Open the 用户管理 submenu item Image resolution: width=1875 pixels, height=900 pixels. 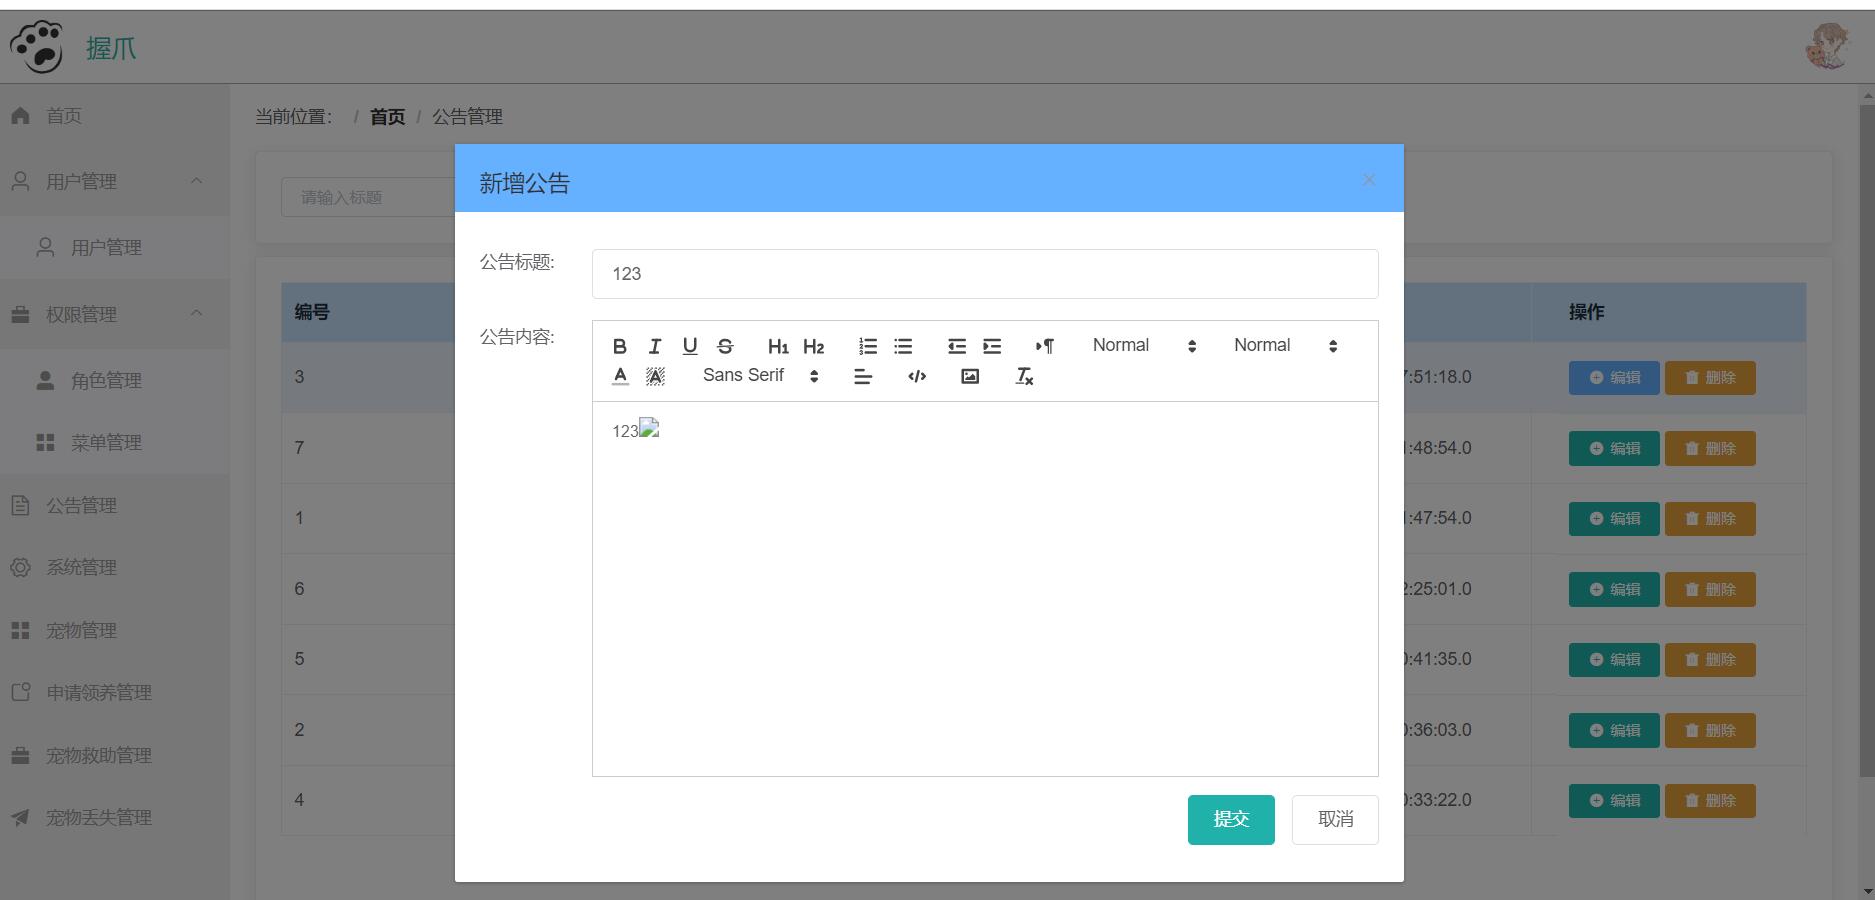click(x=115, y=247)
